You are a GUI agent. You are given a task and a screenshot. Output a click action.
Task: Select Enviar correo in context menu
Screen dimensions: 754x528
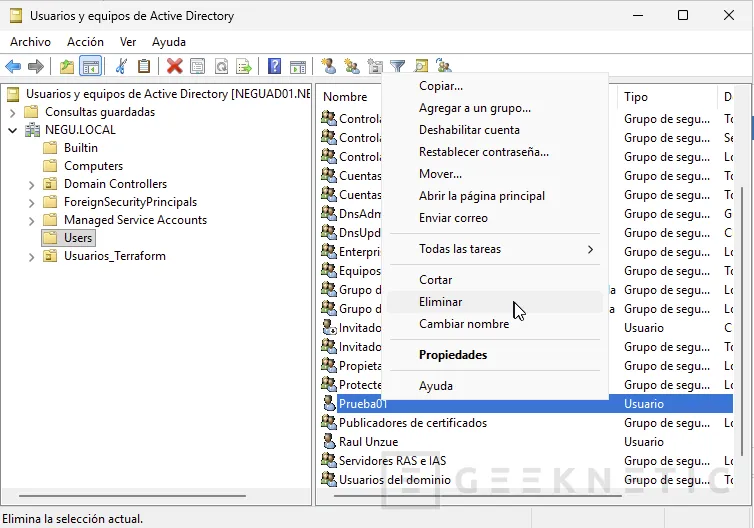tap(495, 218)
